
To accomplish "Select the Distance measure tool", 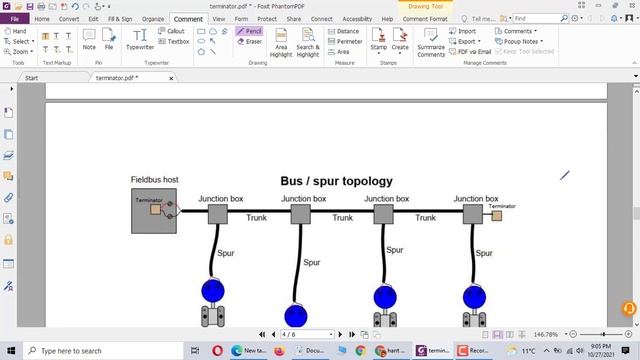I will coord(344,31).
